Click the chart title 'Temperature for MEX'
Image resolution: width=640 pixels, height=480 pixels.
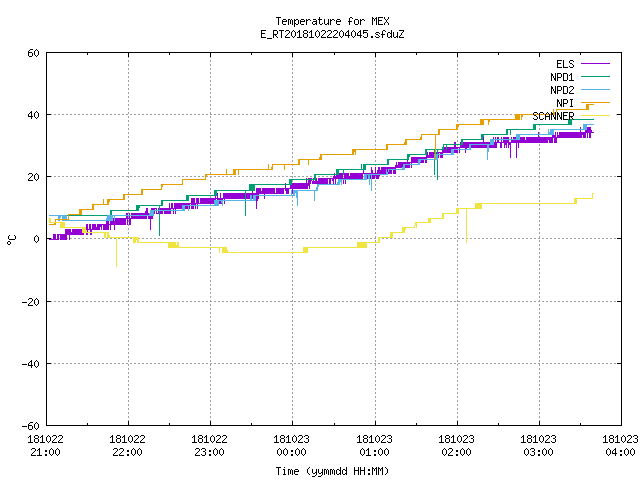(332, 21)
